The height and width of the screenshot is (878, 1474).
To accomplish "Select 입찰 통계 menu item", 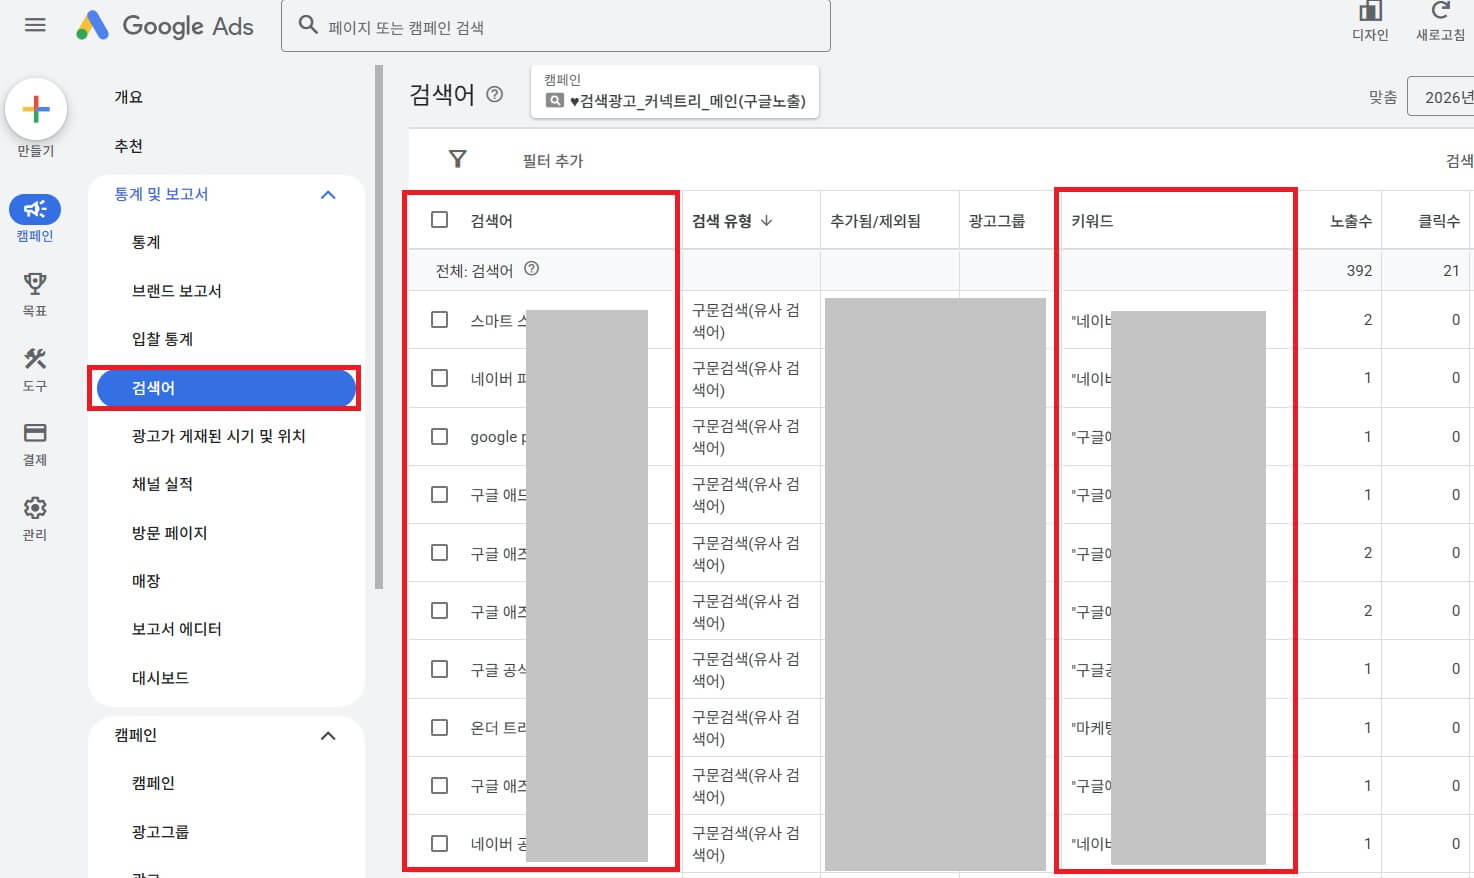I will pyautogui.click(x=162, y=339).
